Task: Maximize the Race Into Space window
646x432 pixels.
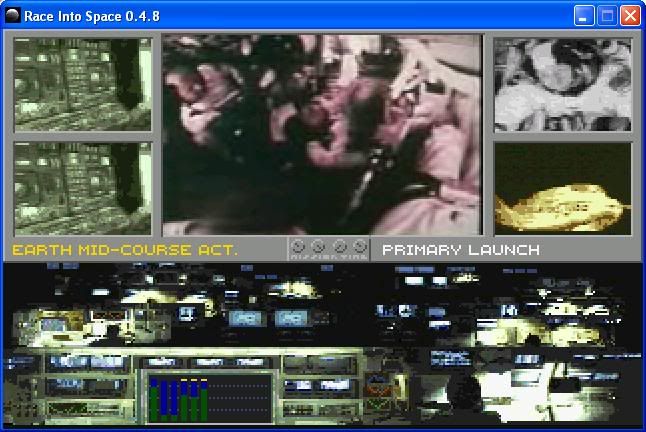Action: (x=607, y=16)
